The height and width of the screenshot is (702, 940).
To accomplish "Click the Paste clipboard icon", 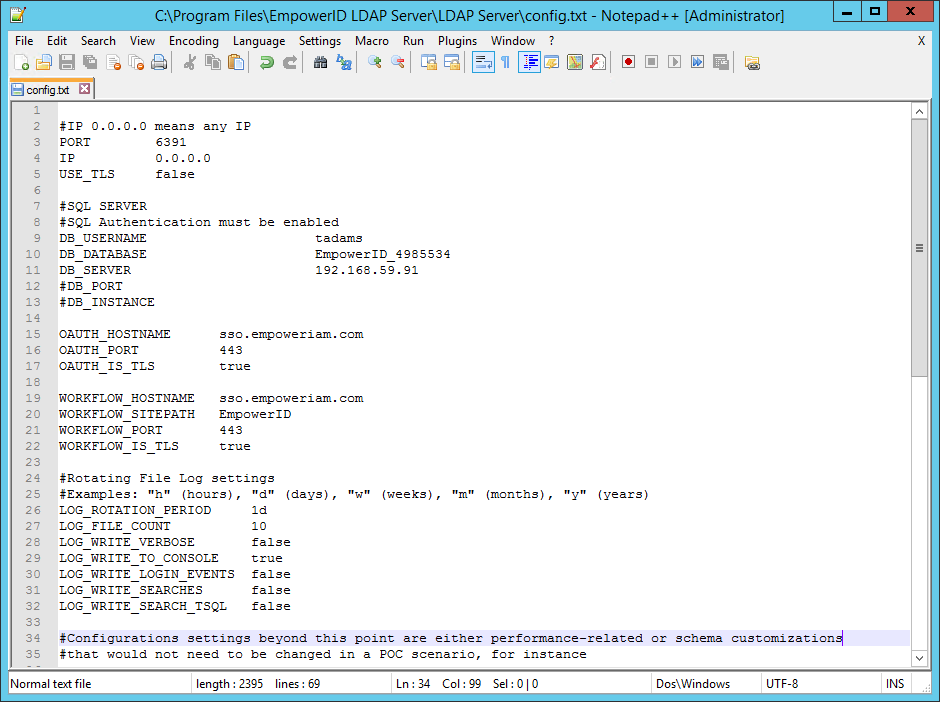I will click(236, 63).
